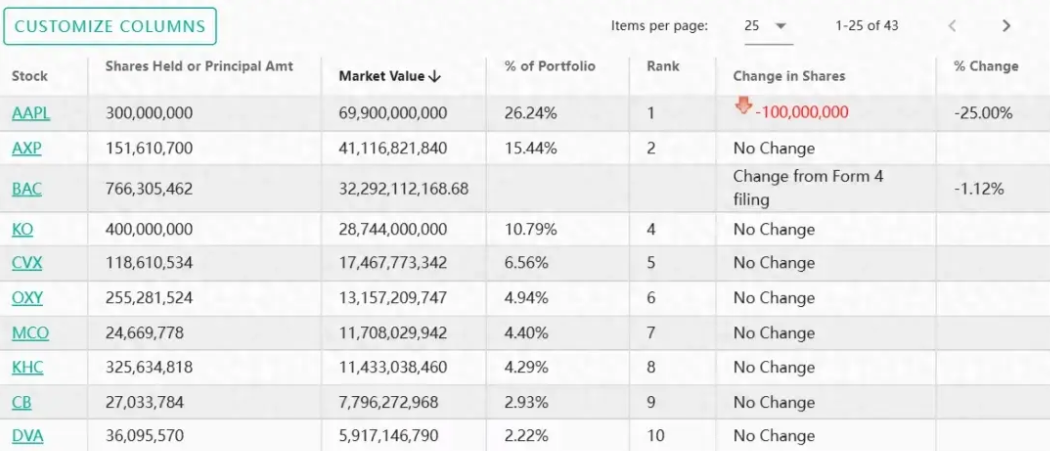The width and height of the screenshot is (1050, 451).
Task: Select KO market value 28,744,000,000
Action: pos(392,230)
